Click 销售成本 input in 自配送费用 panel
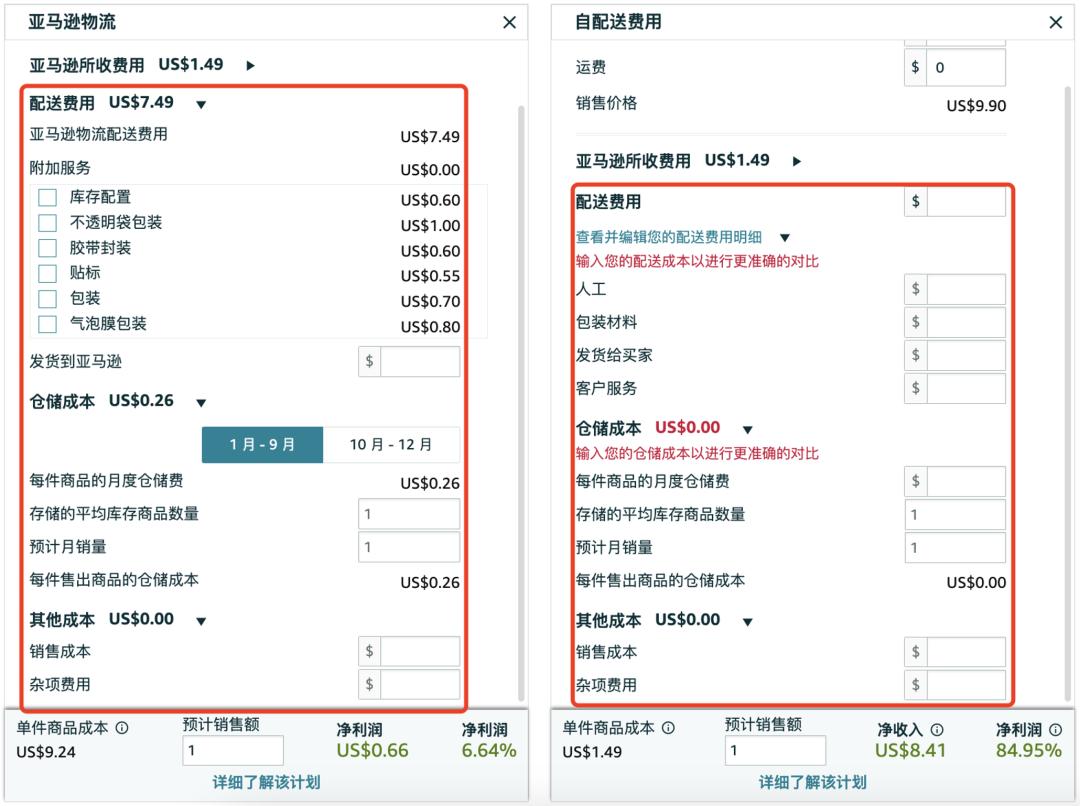Viewport: 1080px width, 806px height. [x=966, y=652]
